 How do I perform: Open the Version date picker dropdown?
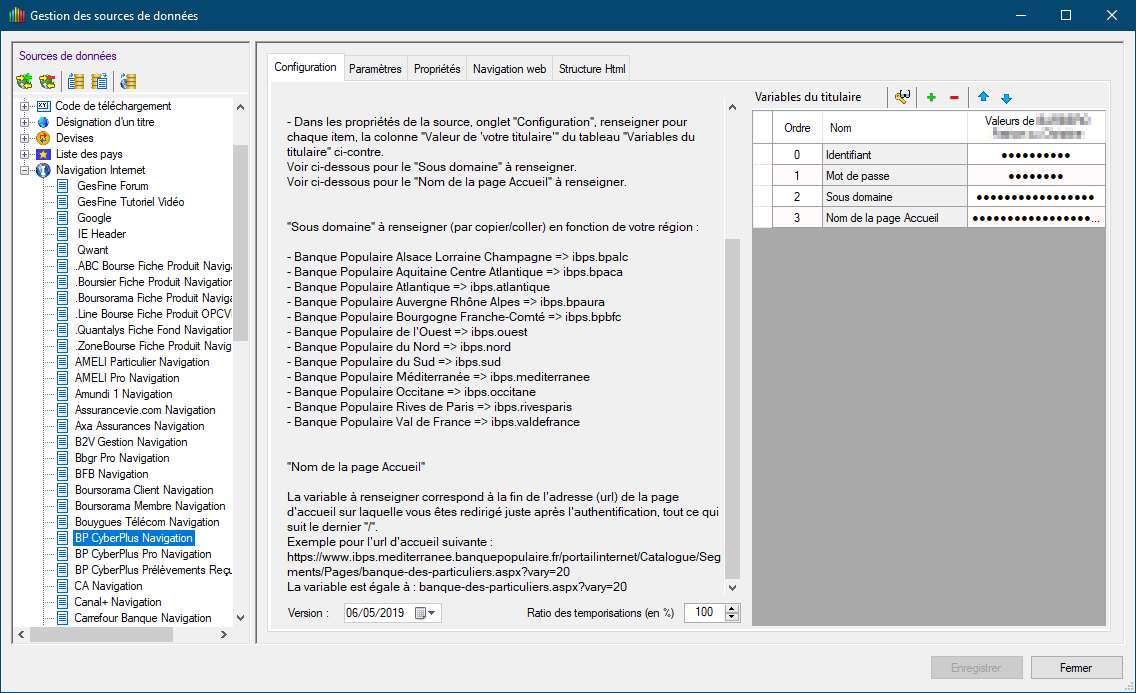pos(431,613)
